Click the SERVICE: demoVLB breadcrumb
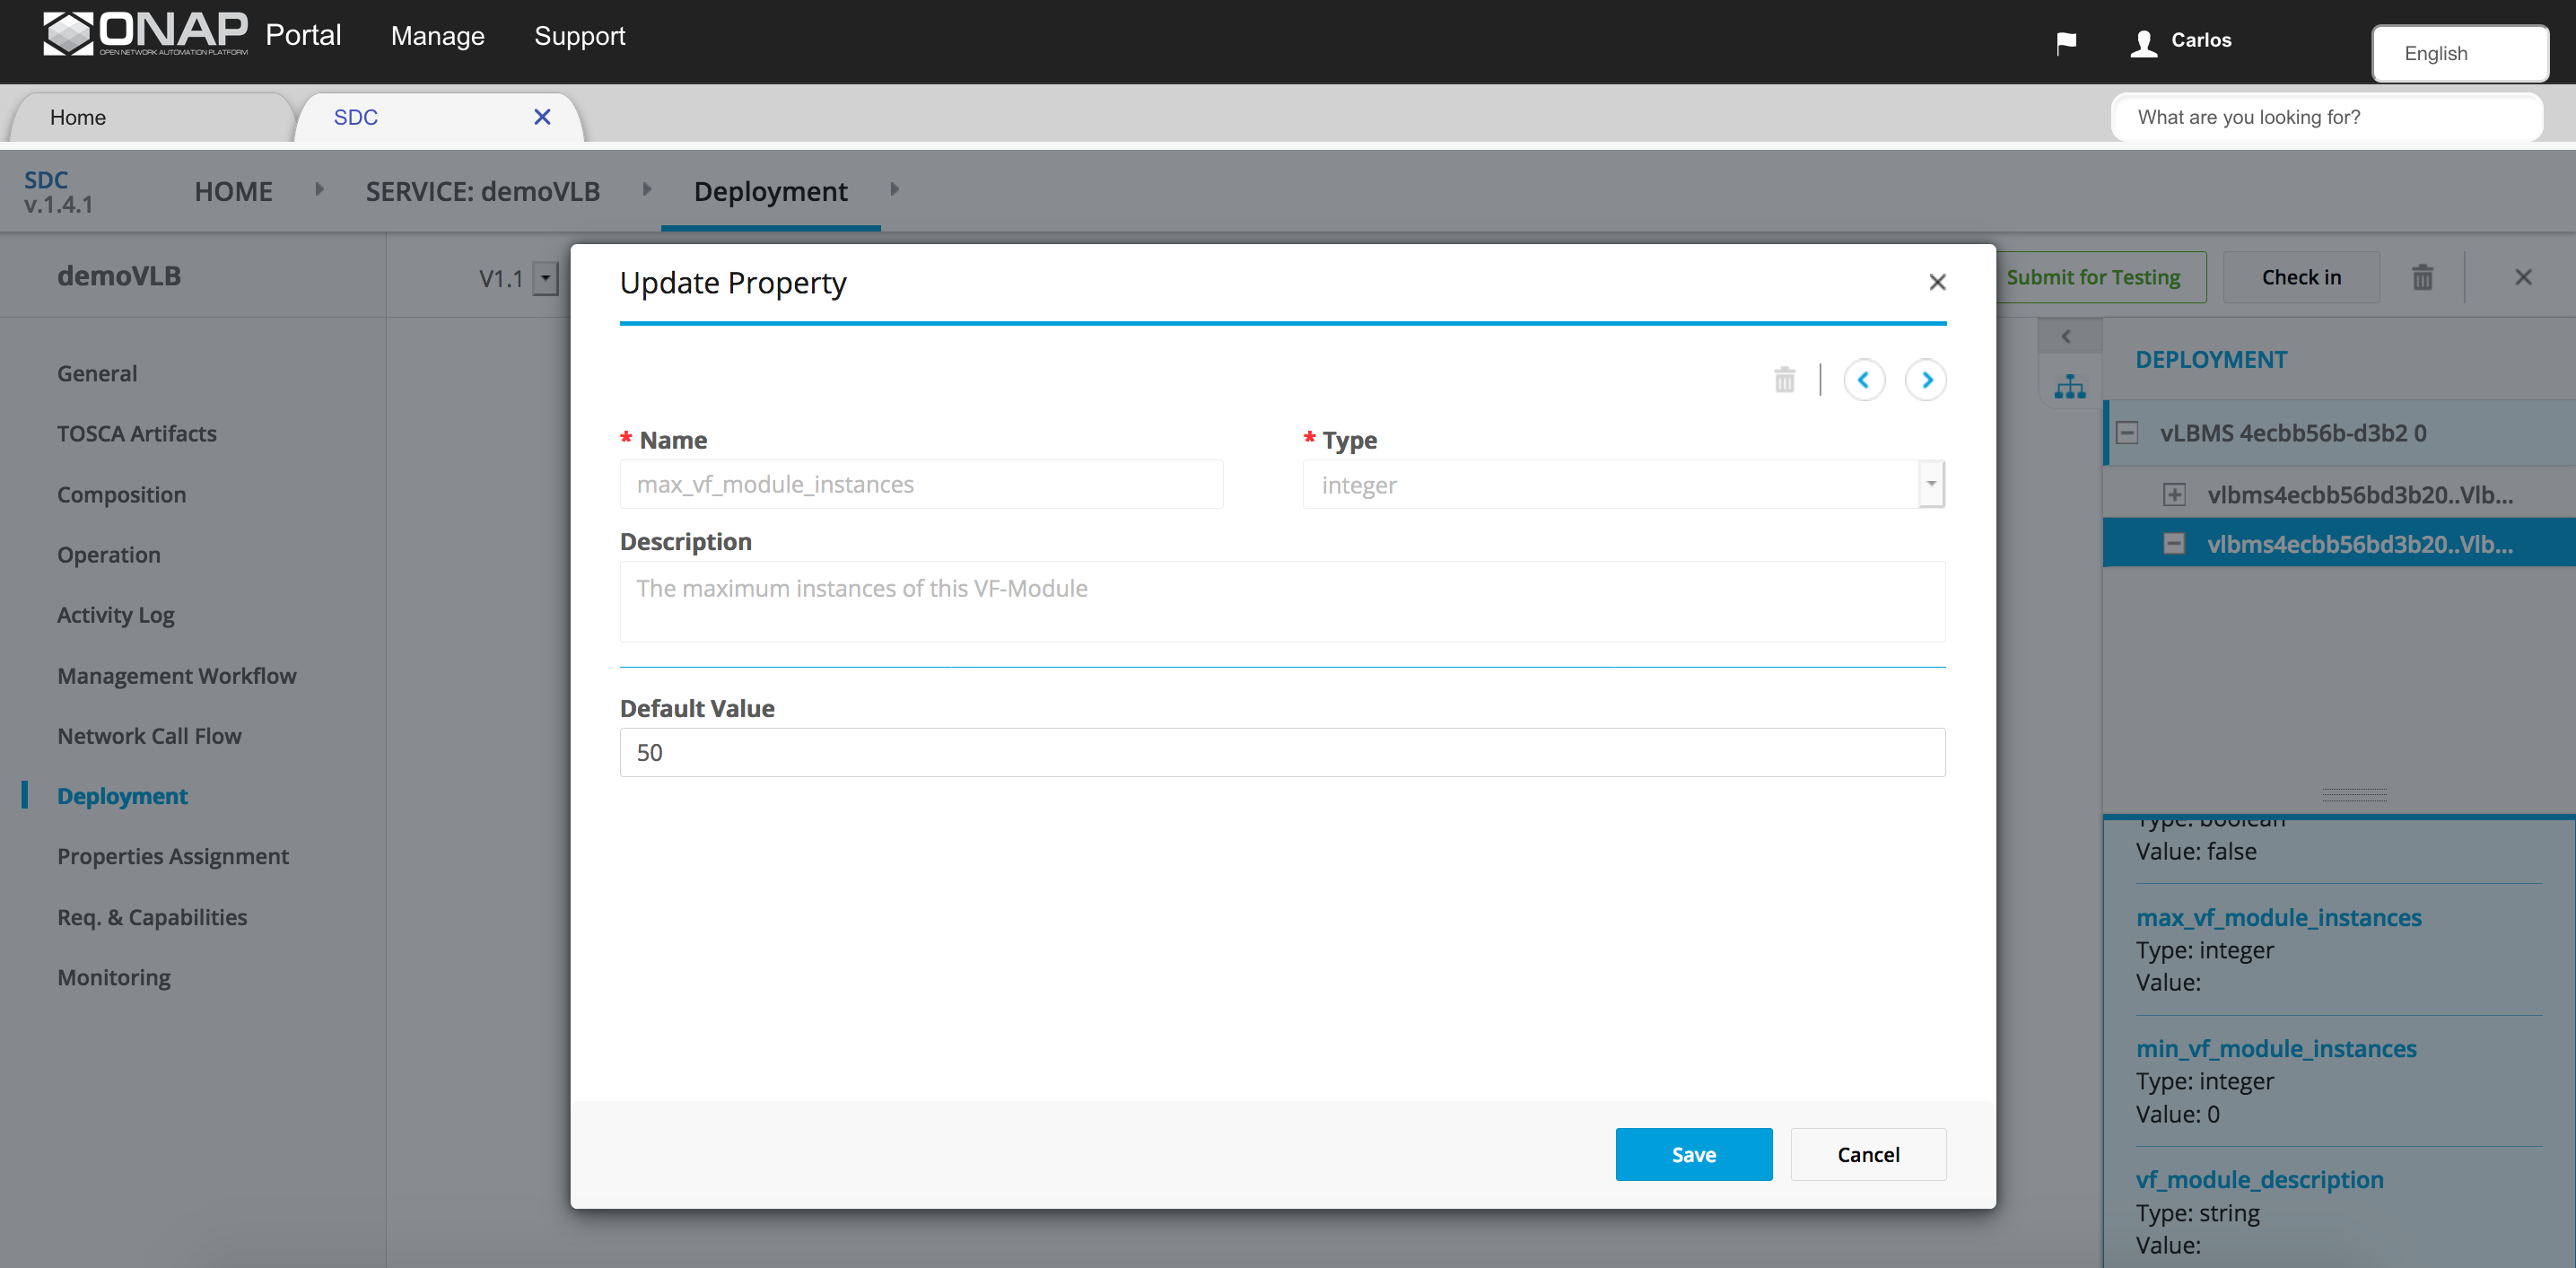 [x=483, y=191]
